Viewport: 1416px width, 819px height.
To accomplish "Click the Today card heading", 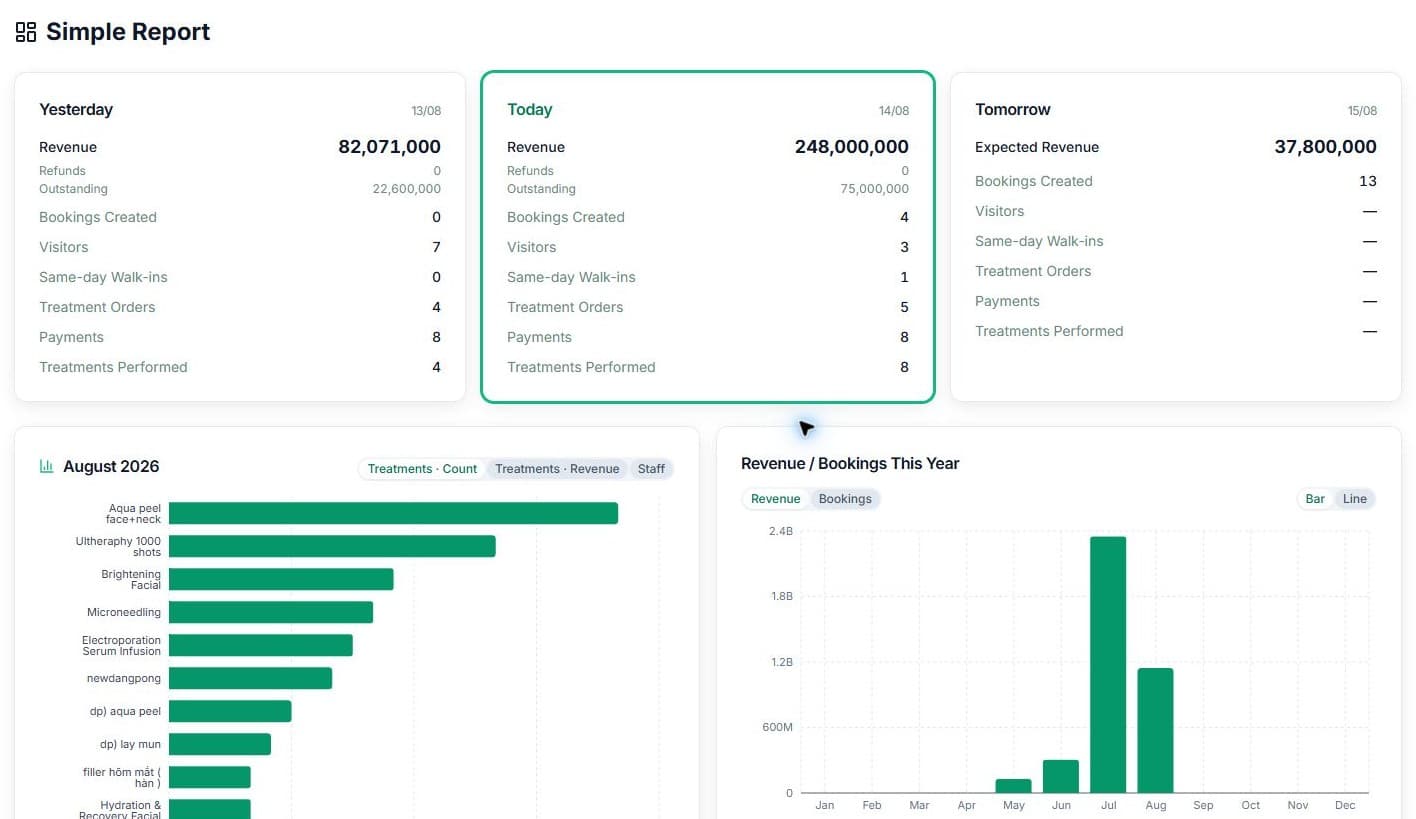I will (530, 110).
